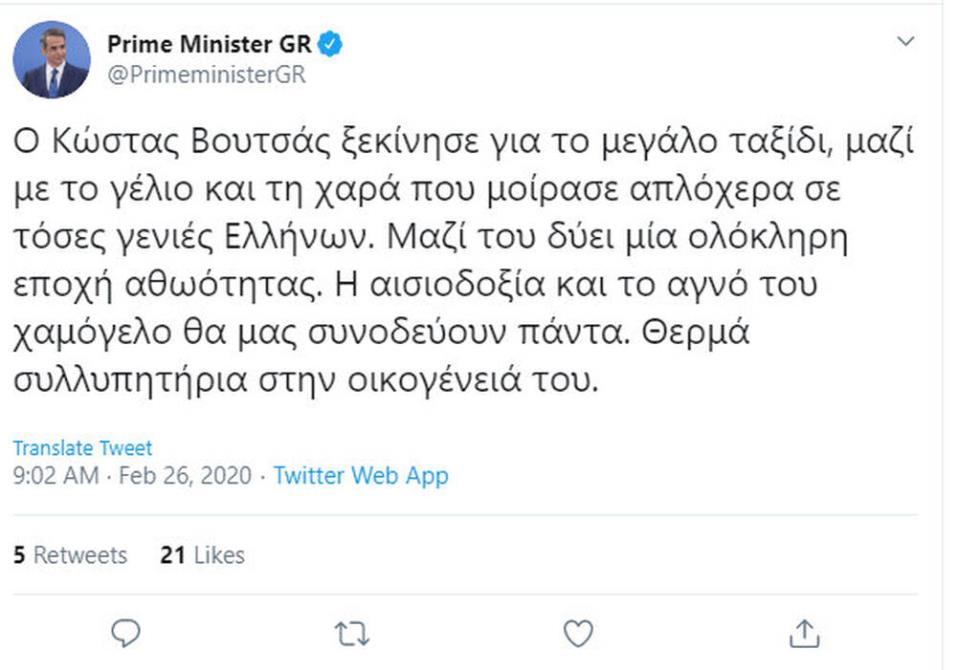Click Translate Tweet
The width and height of the screenshot is (980, 670).
pos(82,448)
